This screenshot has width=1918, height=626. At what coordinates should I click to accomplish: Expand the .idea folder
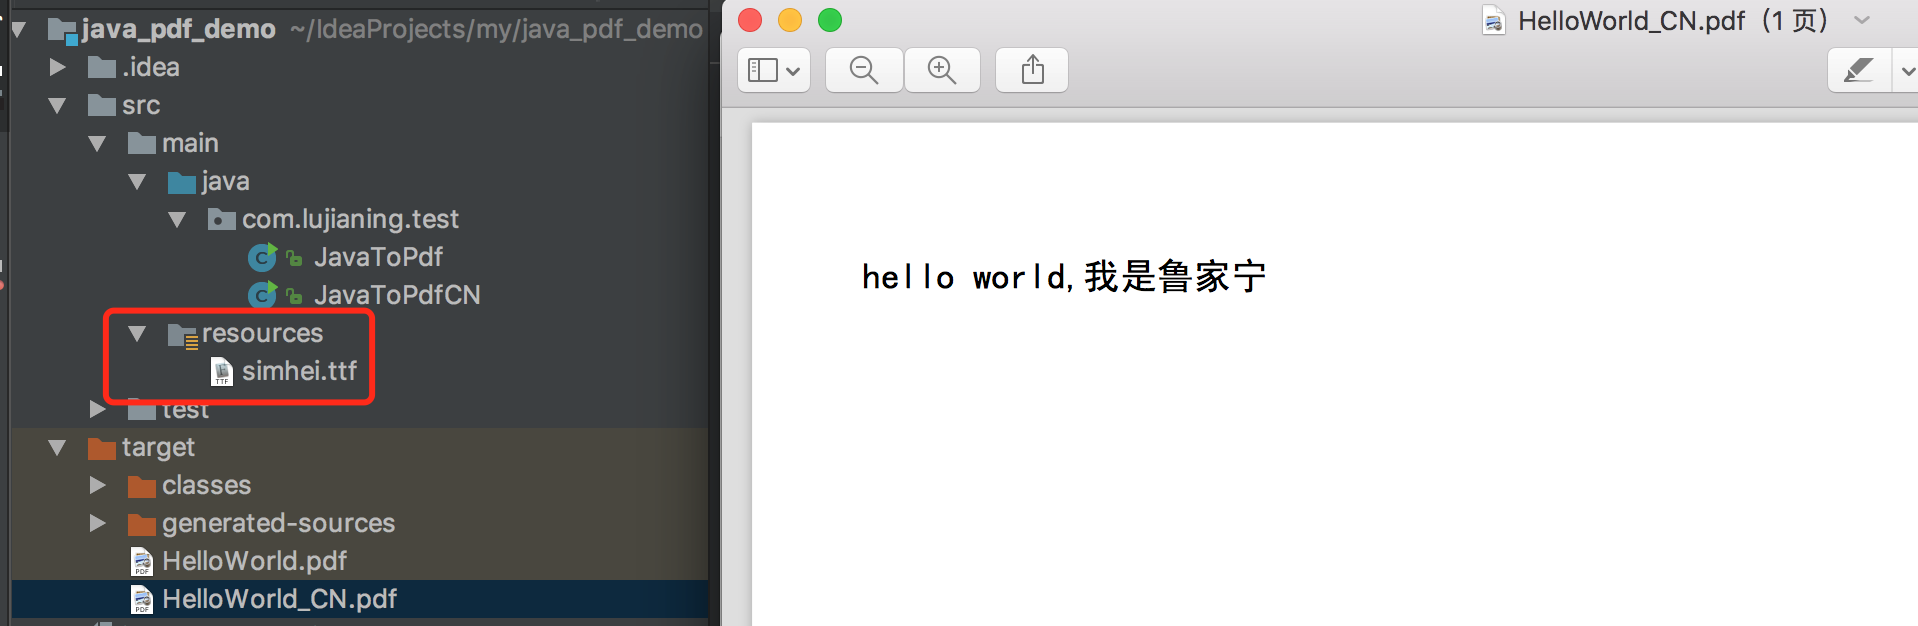click(x=57, y=67)
